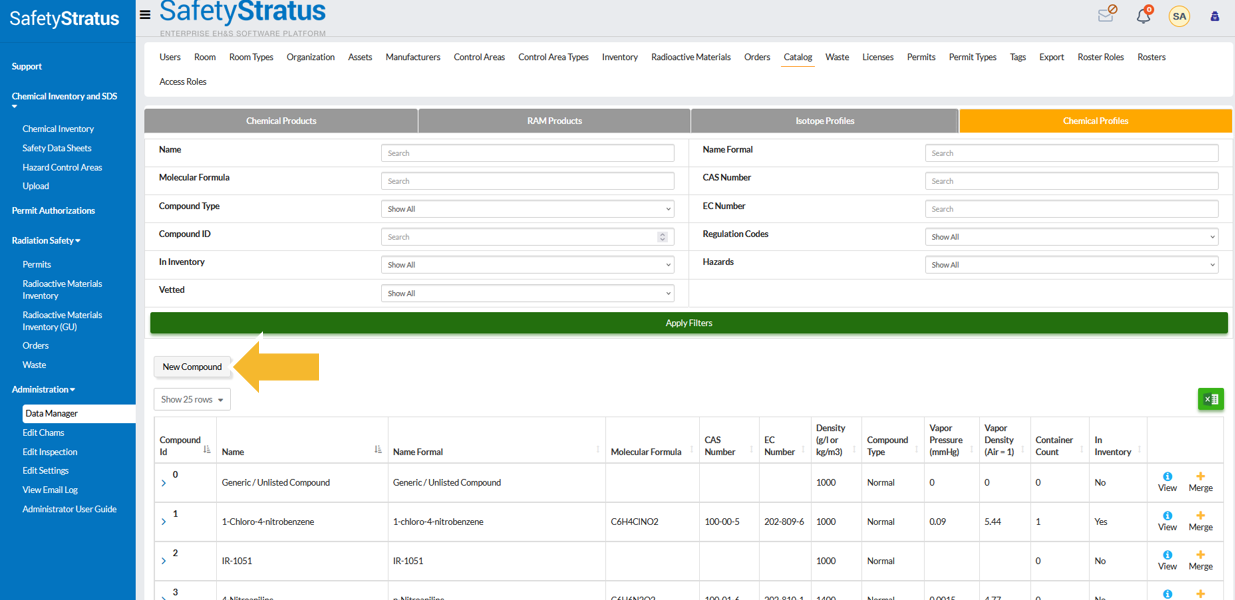Open the Hazards filter dropdown

[x=1072, y=265]
